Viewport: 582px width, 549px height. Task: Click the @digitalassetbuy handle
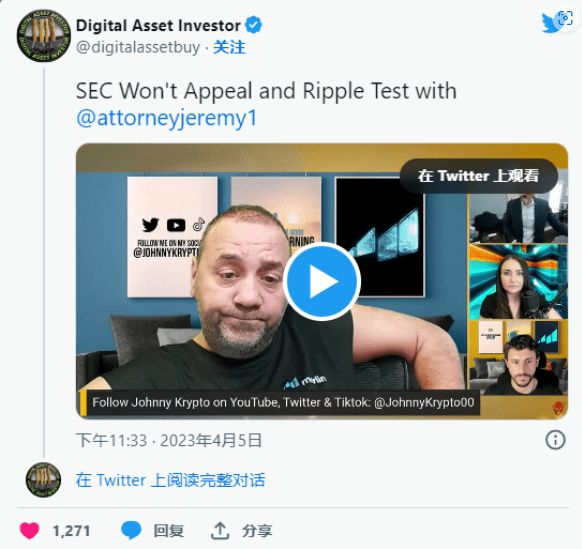click(138, 48)
